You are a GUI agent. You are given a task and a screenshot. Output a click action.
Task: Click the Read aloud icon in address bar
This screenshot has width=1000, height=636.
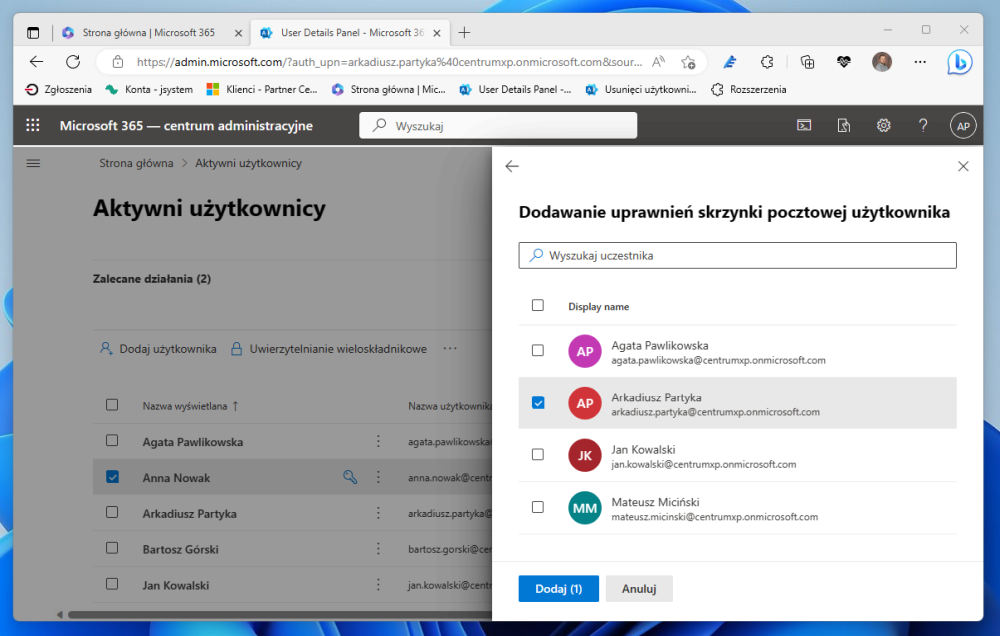tap(658, 62)
